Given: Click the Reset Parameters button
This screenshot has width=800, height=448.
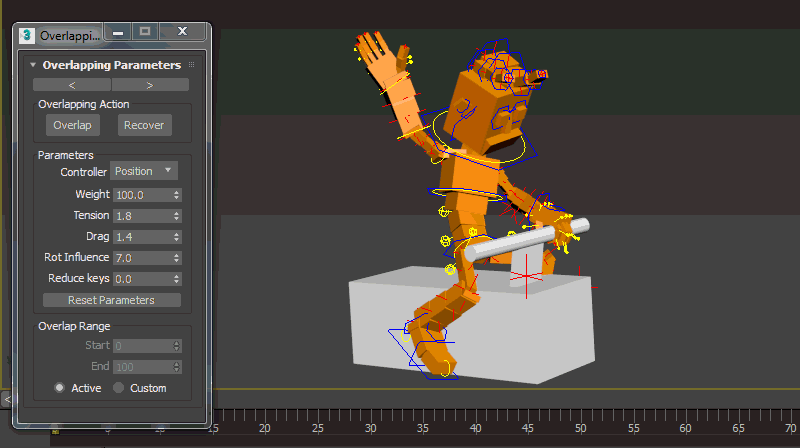Looking at the screenshot, I should pos(111,300).
